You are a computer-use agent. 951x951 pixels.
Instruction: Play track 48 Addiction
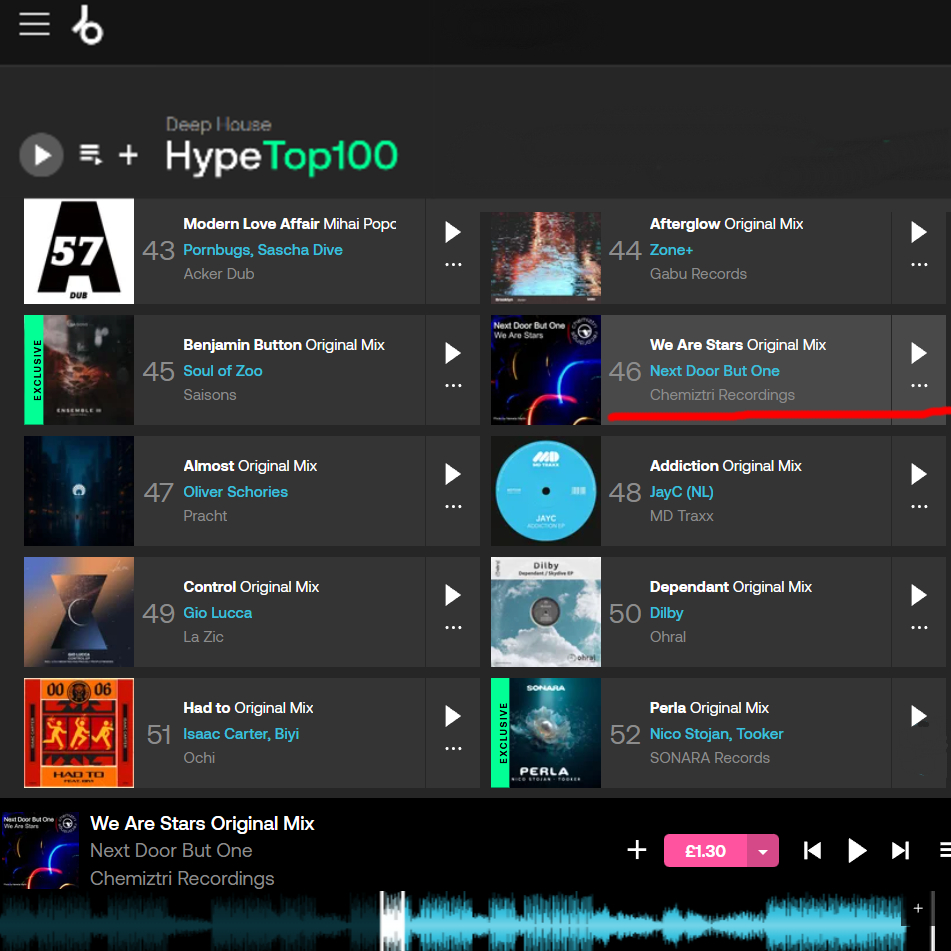pos(919,474)
